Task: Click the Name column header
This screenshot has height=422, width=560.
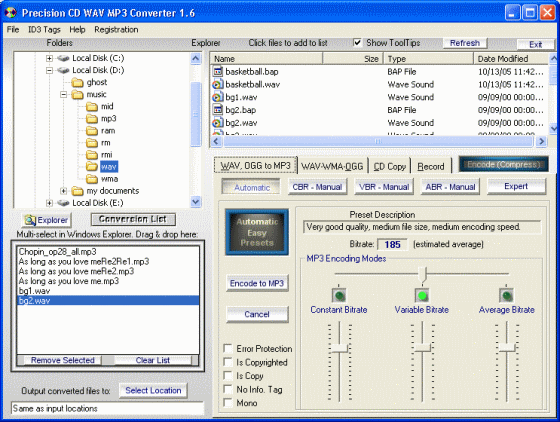Action: click(266, 59)
